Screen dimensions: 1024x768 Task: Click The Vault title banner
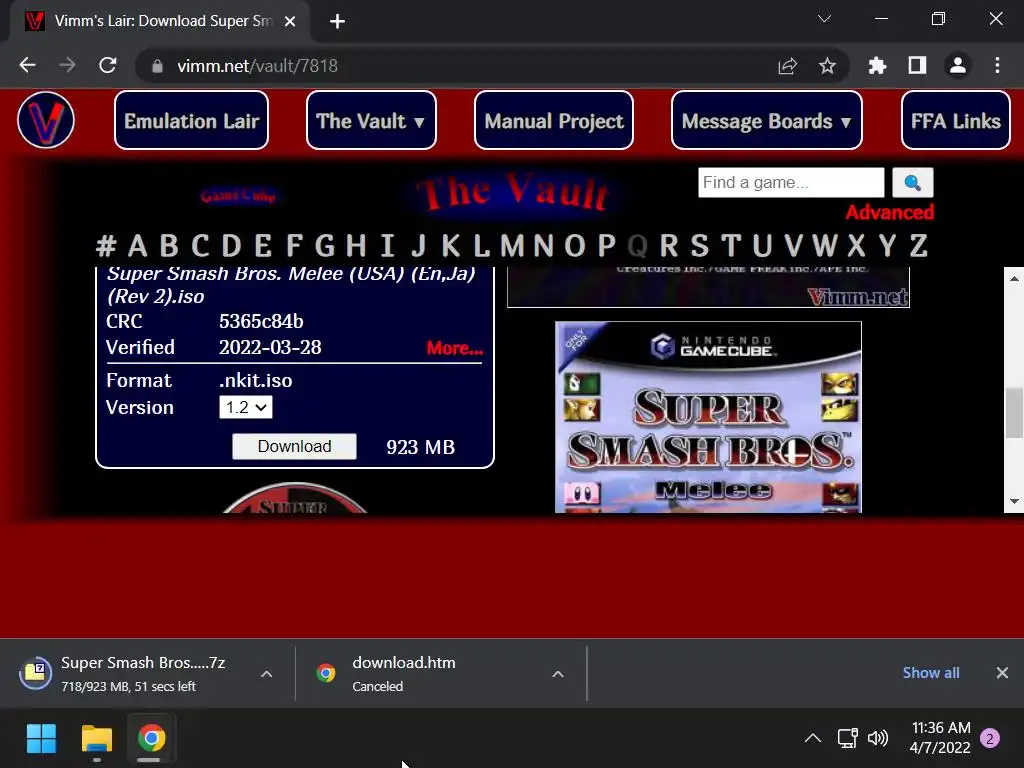coord(513,193)
